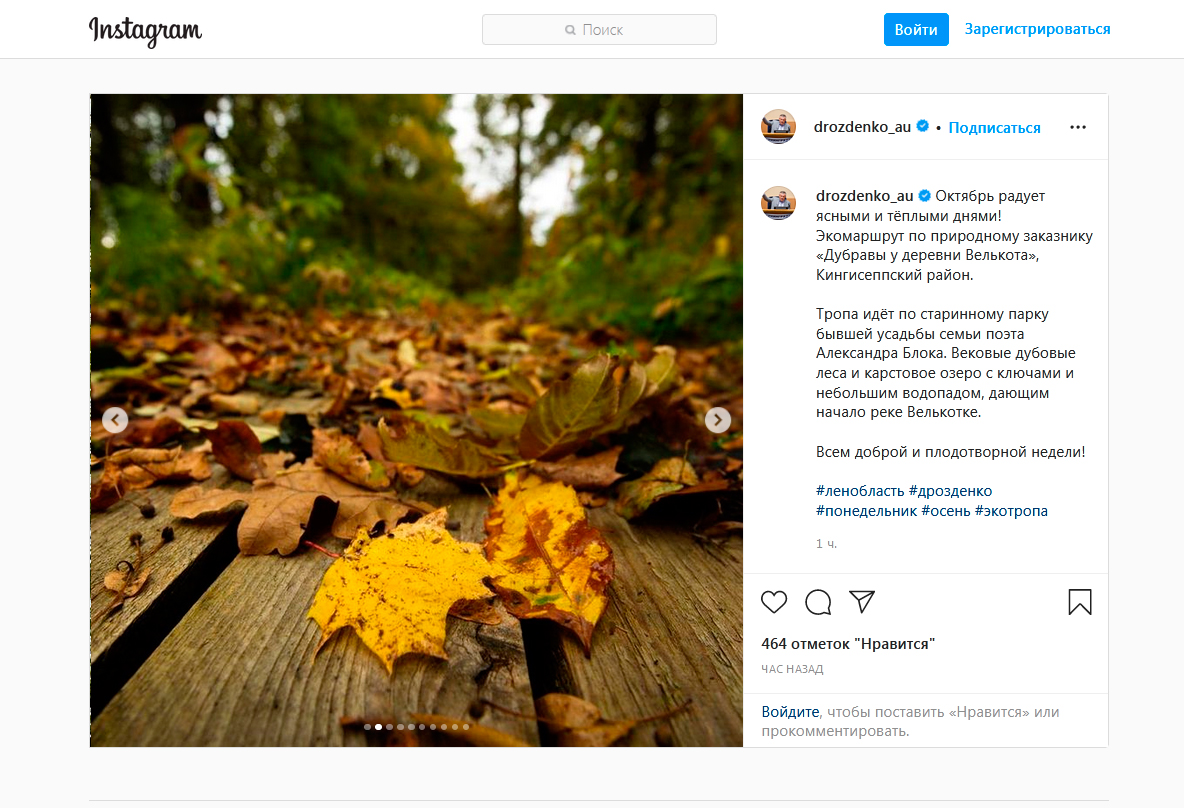Screen dimensions: 1184x808
Task: Save post with bookmark icon
Action: [1079, 601]
